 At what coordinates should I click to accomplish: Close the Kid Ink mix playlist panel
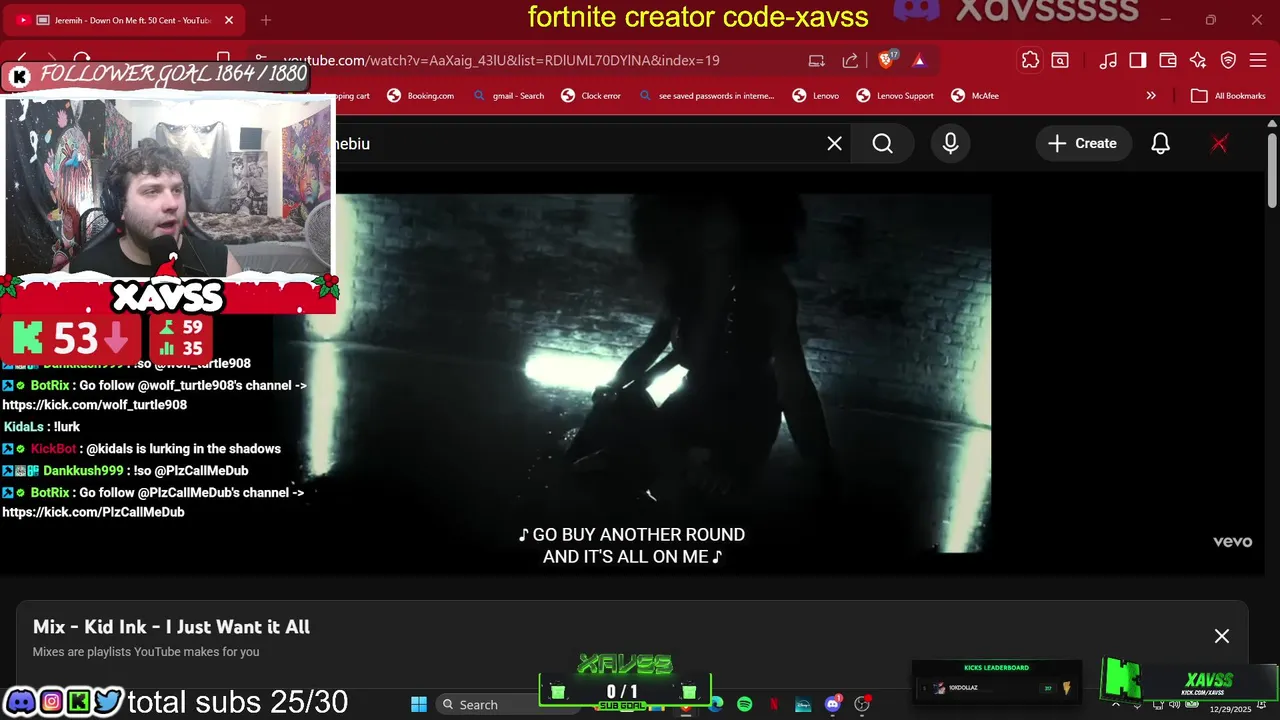point(1222,636)
